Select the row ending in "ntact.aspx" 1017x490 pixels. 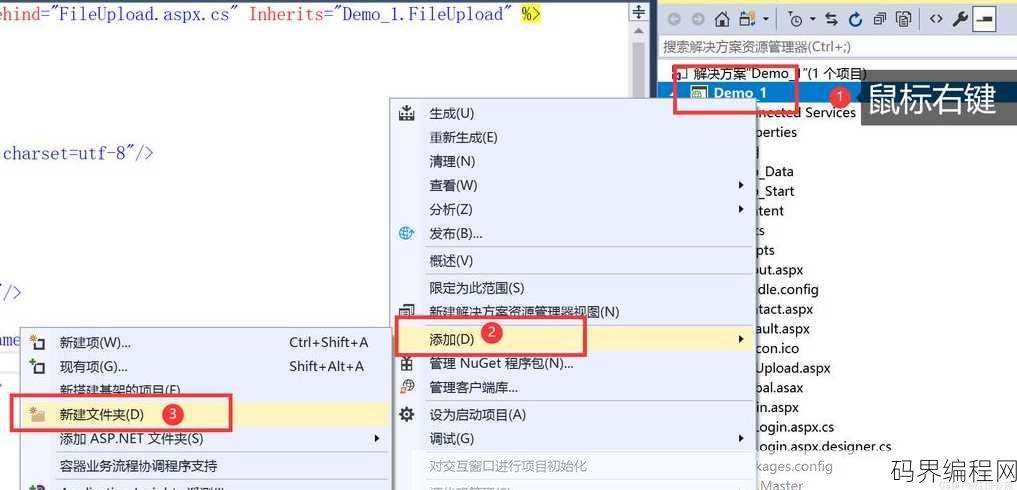pos(785,310)
